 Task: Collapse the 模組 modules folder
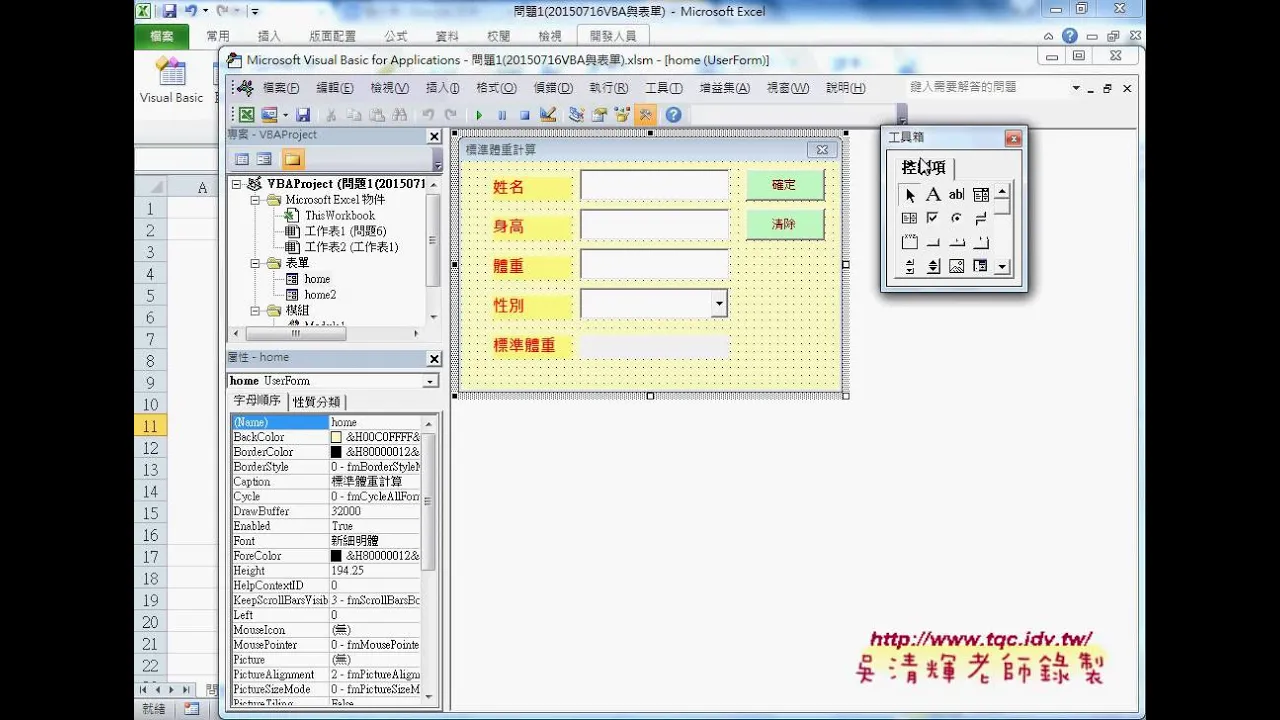click(x=255, y=311)
